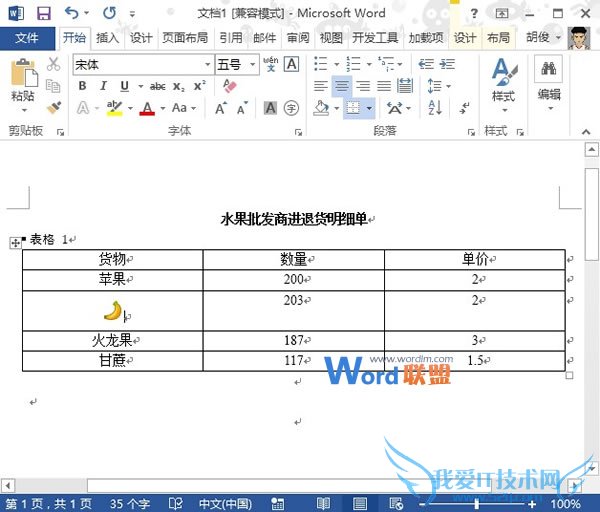Expand highlight color dropdown arrow

[130, 108]
